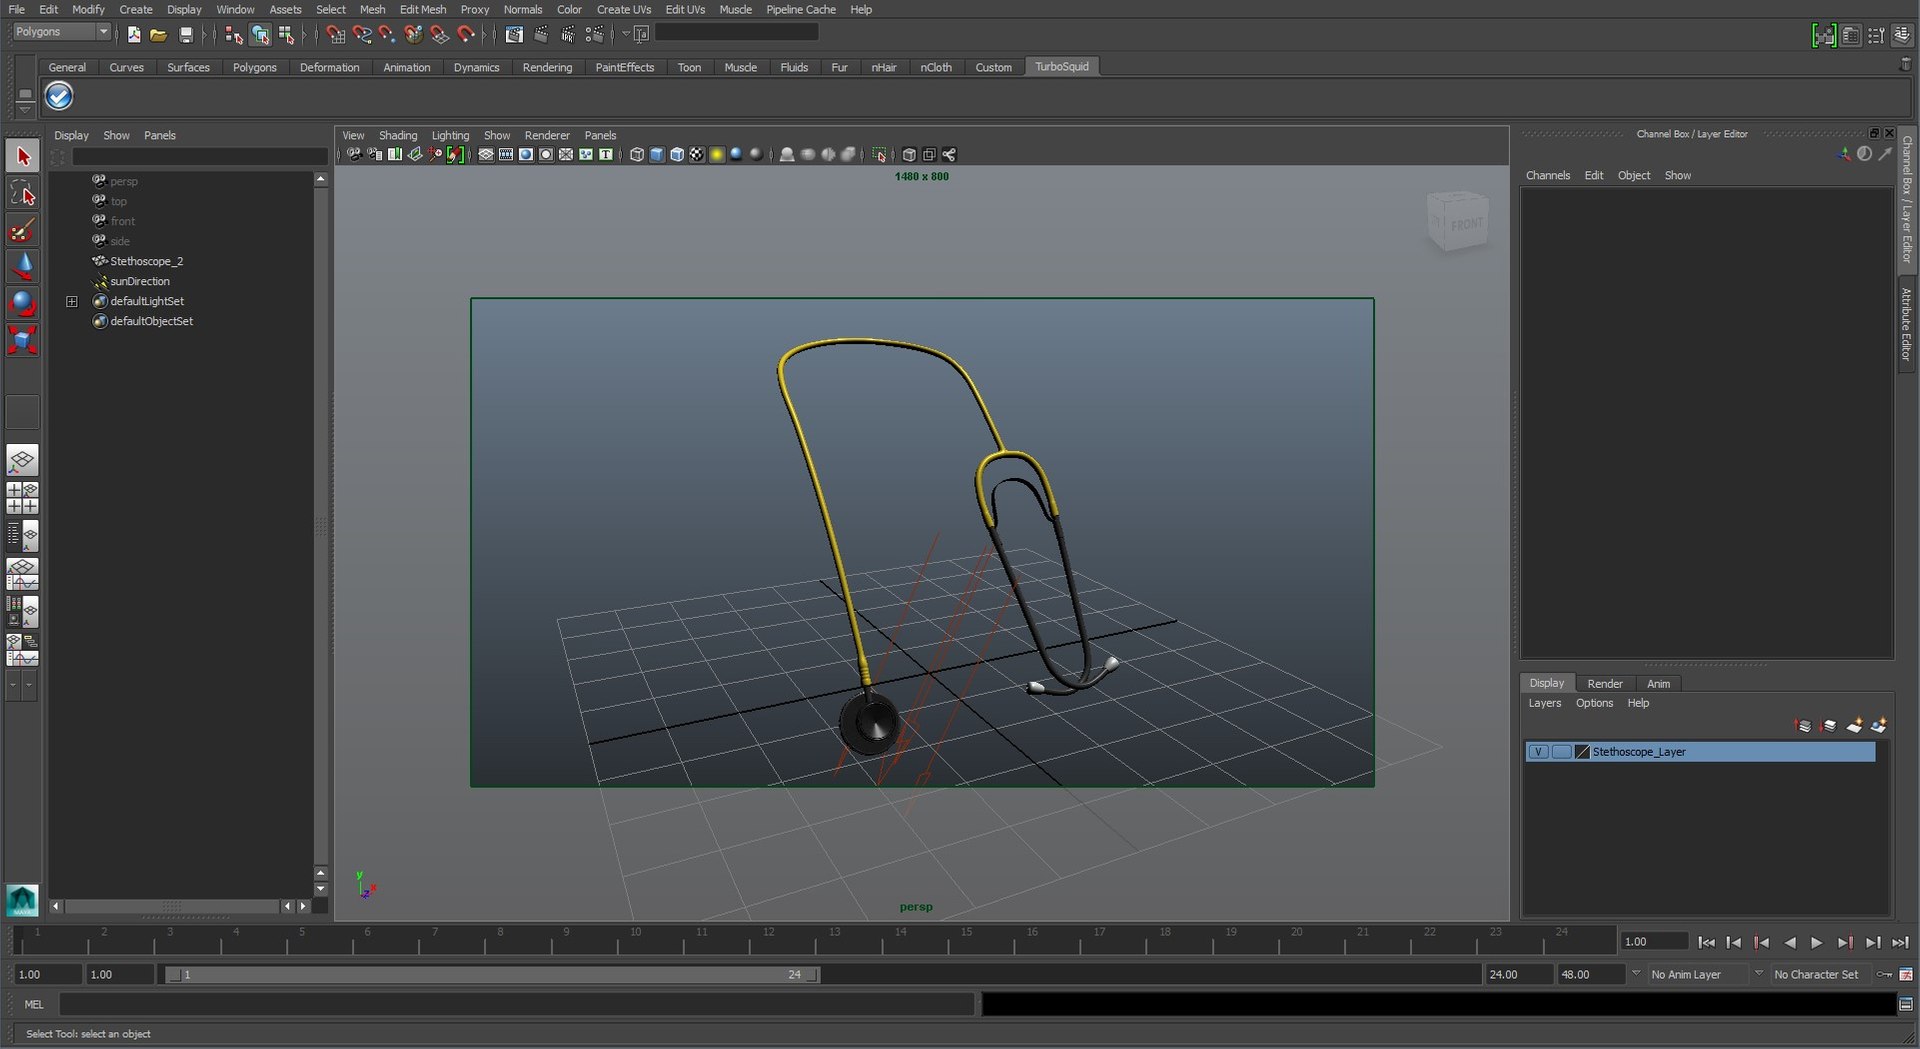This screenshot has width=1920, height=1049.
Task: Expand the defaultLightSet node
Action: pos(72,301)
